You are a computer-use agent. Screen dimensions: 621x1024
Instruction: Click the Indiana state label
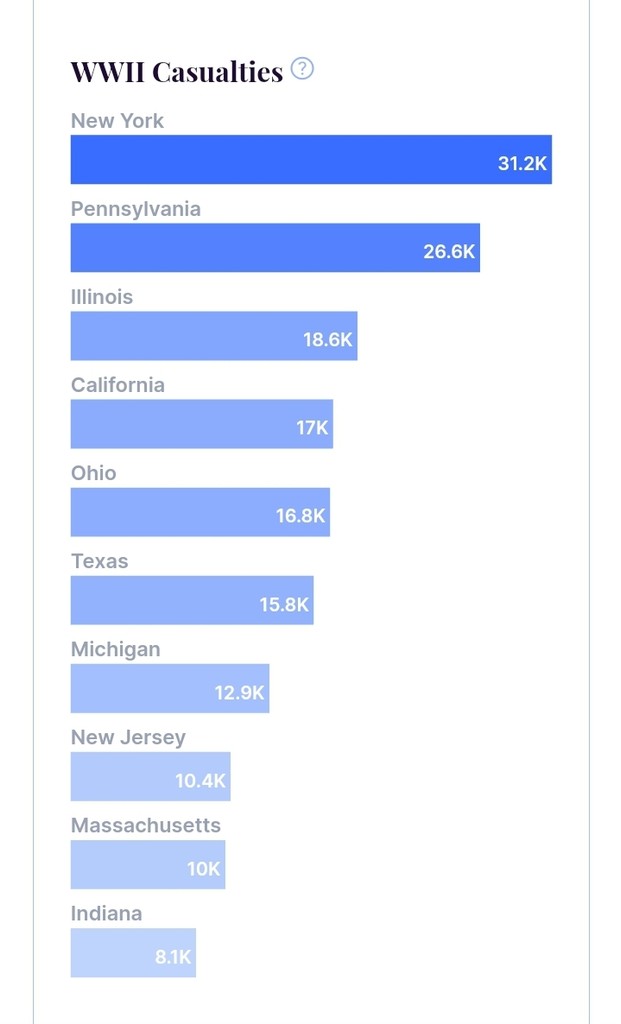pyautogui.click(x=106, y=913)
